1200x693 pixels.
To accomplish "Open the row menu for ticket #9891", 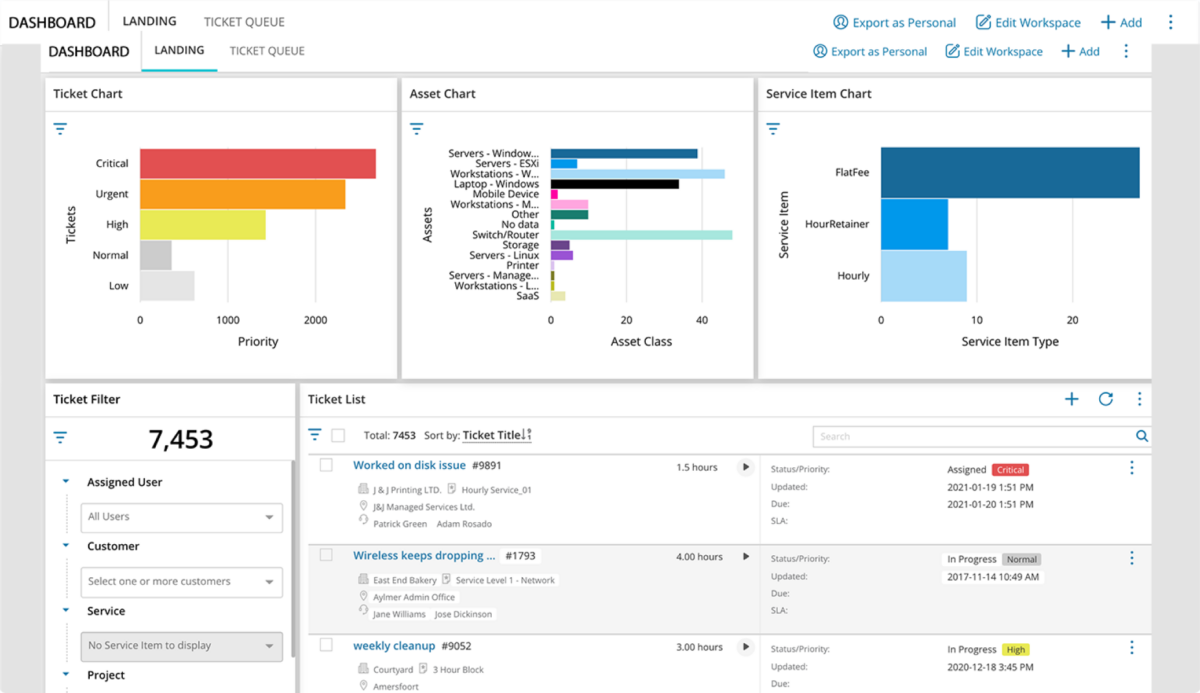I will coord(1131,466).
